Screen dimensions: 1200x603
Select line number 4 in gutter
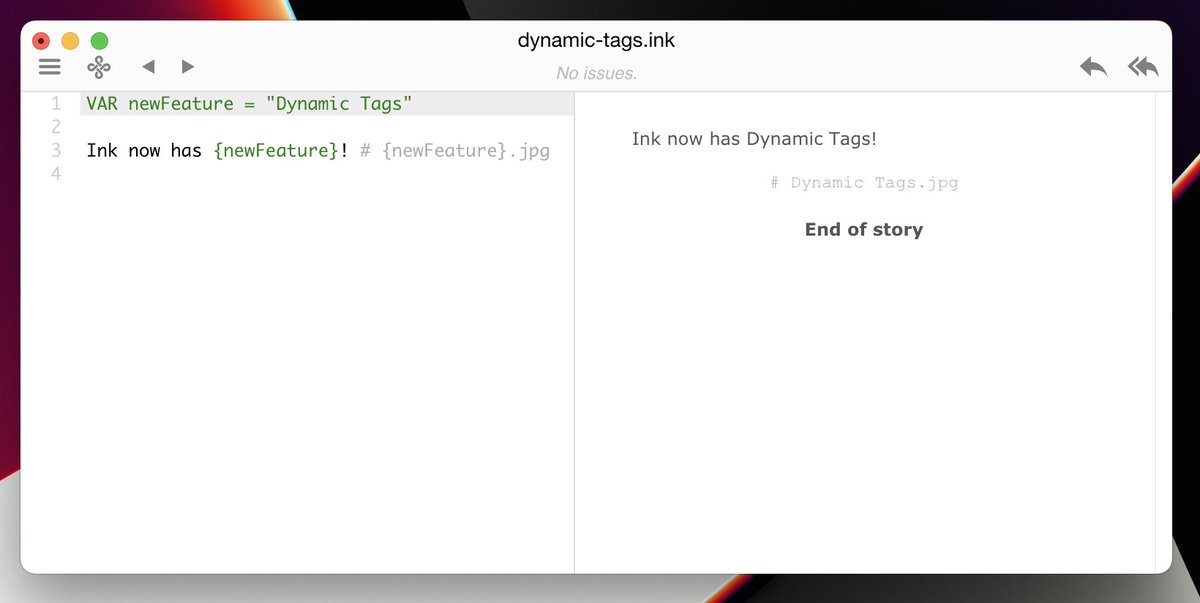pyautogui.click(x=56, y=174)
